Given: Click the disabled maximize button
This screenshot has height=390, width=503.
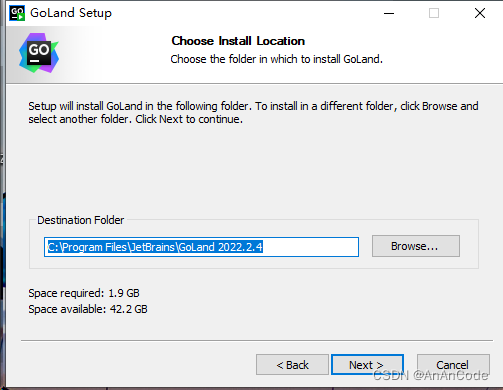Looking at the screenshot, I should 434,13.
